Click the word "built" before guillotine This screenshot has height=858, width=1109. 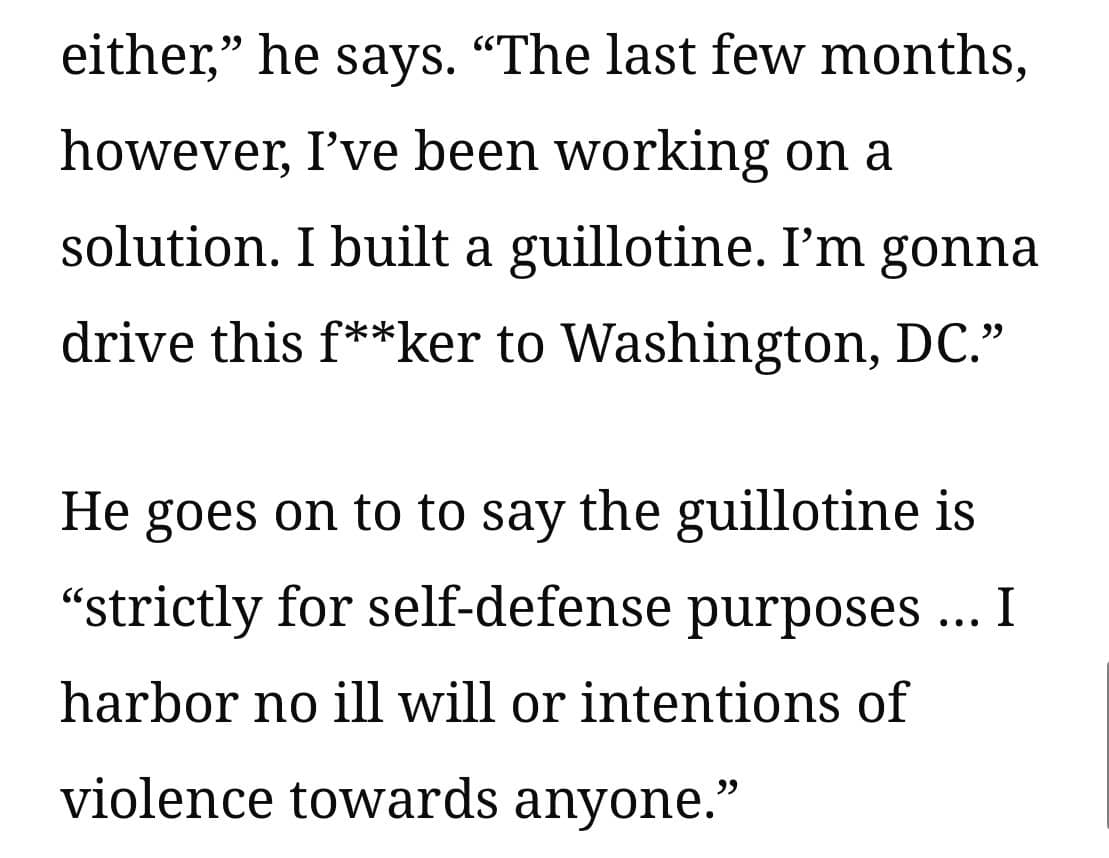[389, 248]
